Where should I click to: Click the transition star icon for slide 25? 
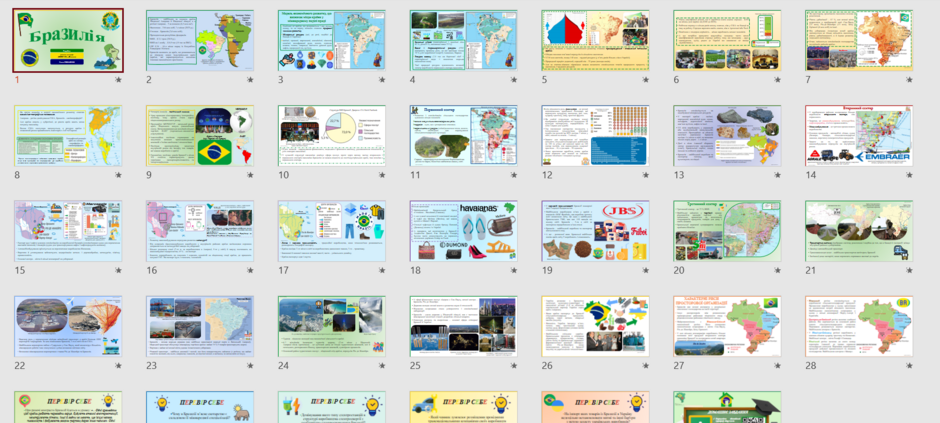(x=514, y=365)
